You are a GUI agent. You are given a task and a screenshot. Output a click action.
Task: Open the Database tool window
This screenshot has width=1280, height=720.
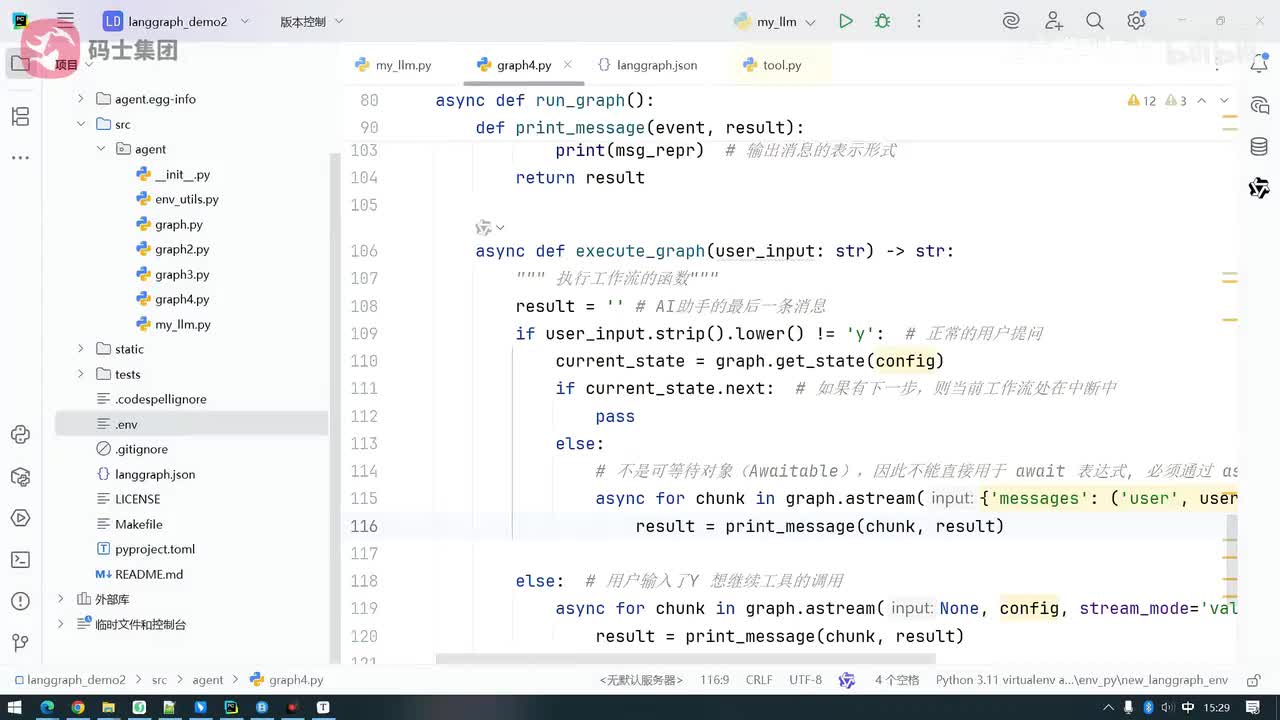pyautogui.click(x=1259, y=147)
